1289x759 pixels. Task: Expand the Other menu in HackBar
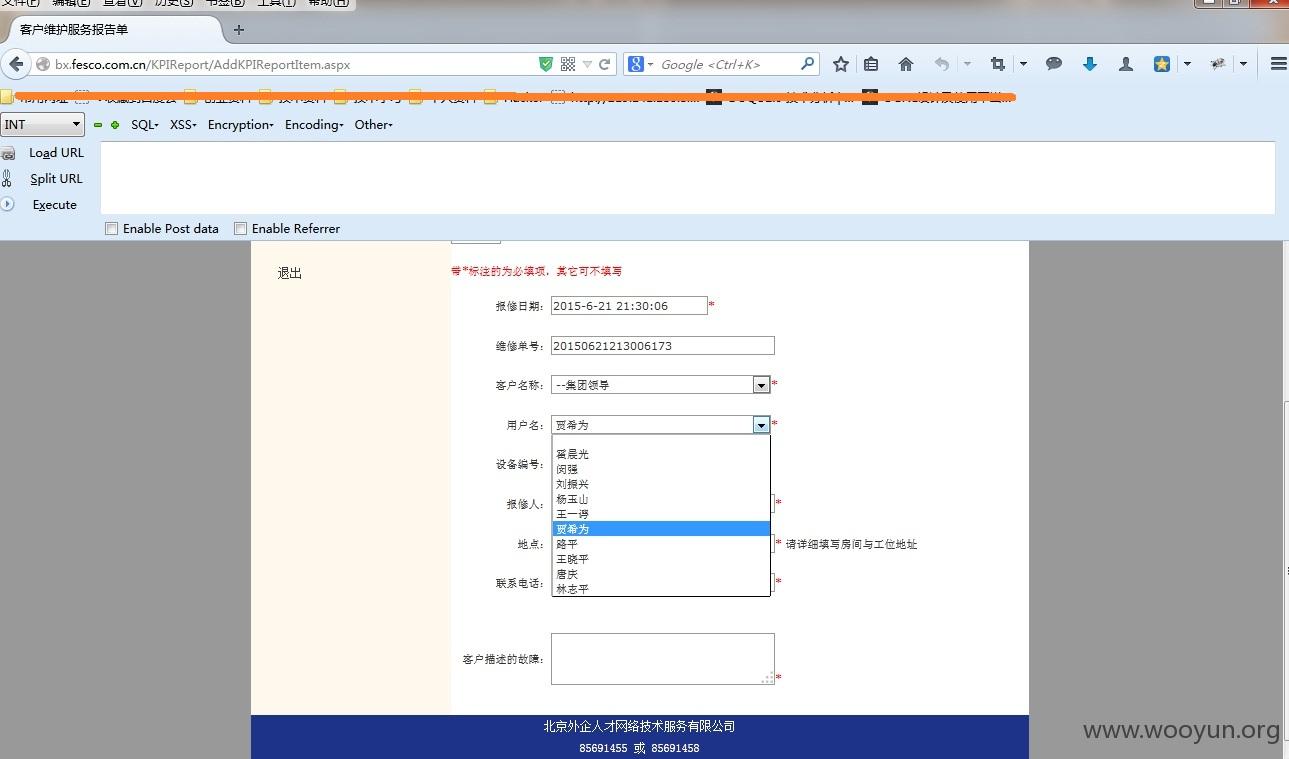coord(374,125)
